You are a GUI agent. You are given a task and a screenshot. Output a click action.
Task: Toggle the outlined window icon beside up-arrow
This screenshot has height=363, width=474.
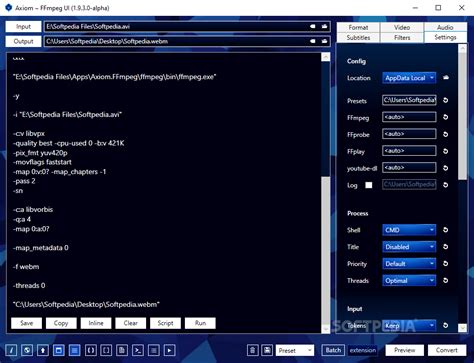pos(59,350)
